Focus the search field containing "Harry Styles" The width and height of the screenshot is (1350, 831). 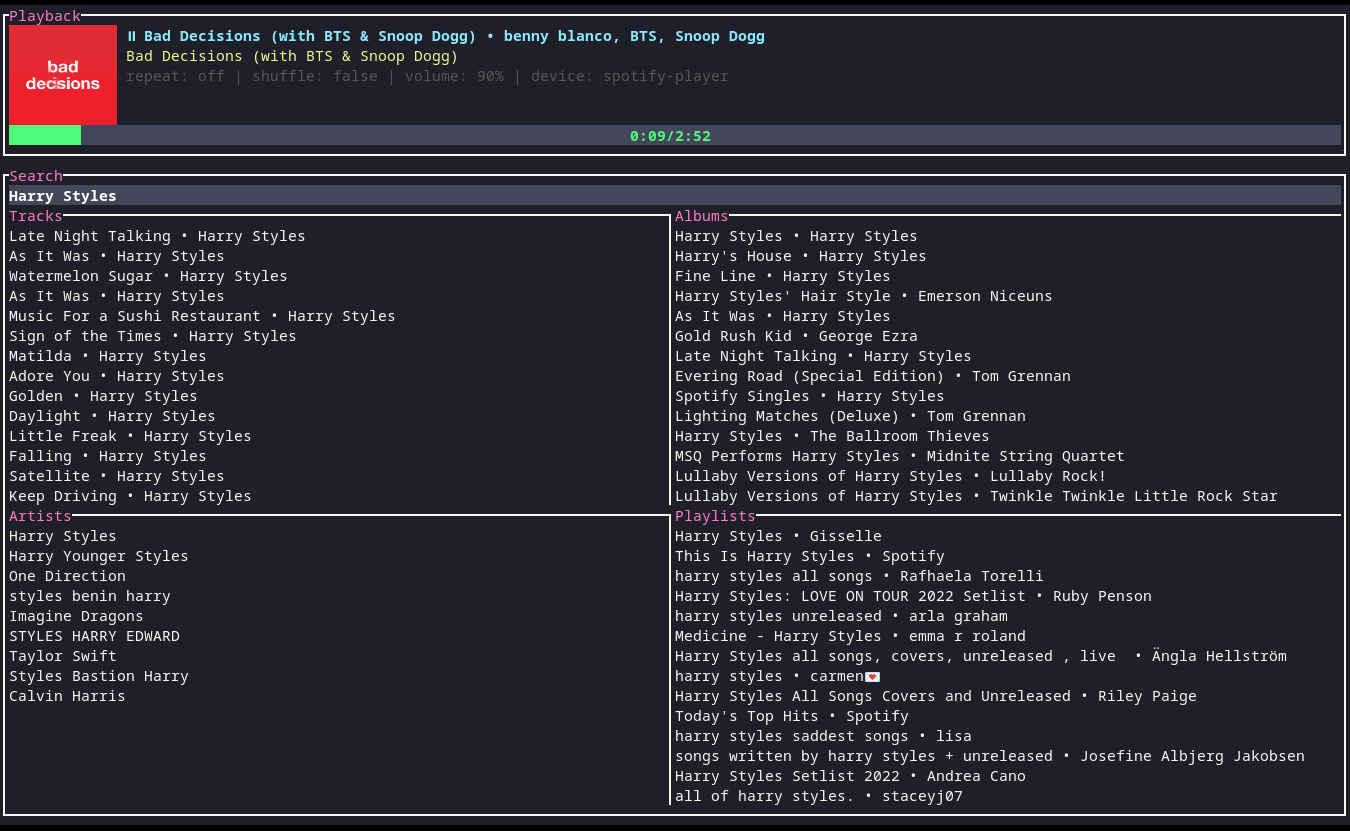675,195
